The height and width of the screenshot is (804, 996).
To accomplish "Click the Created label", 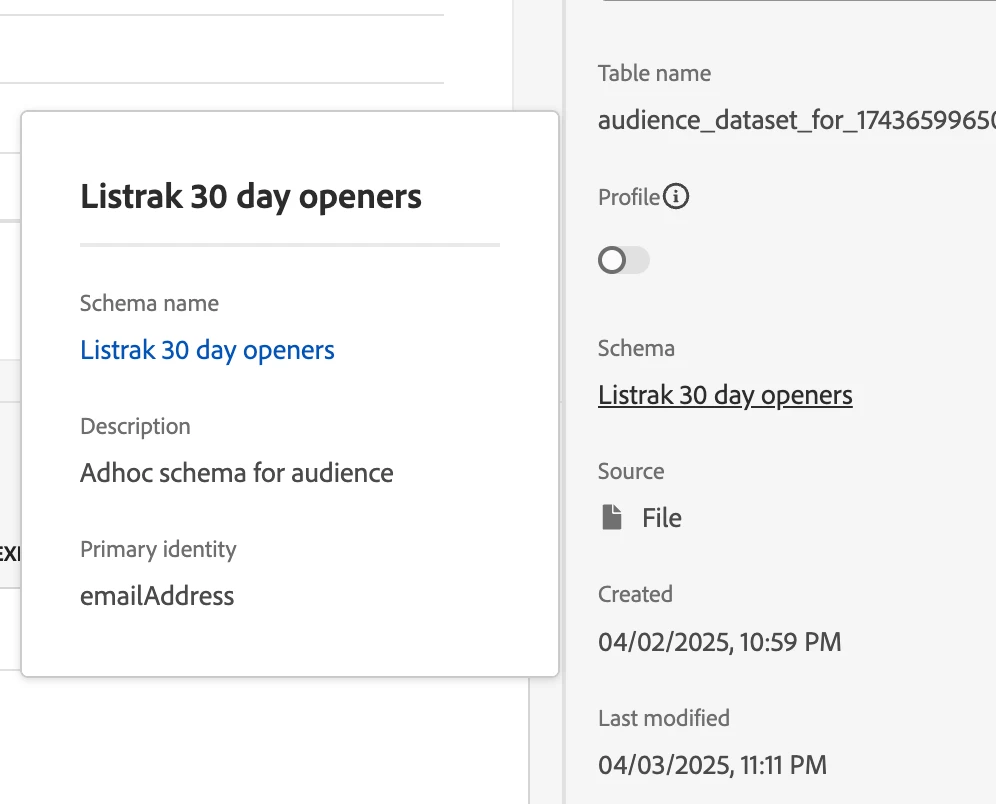I will click(635, 594).
